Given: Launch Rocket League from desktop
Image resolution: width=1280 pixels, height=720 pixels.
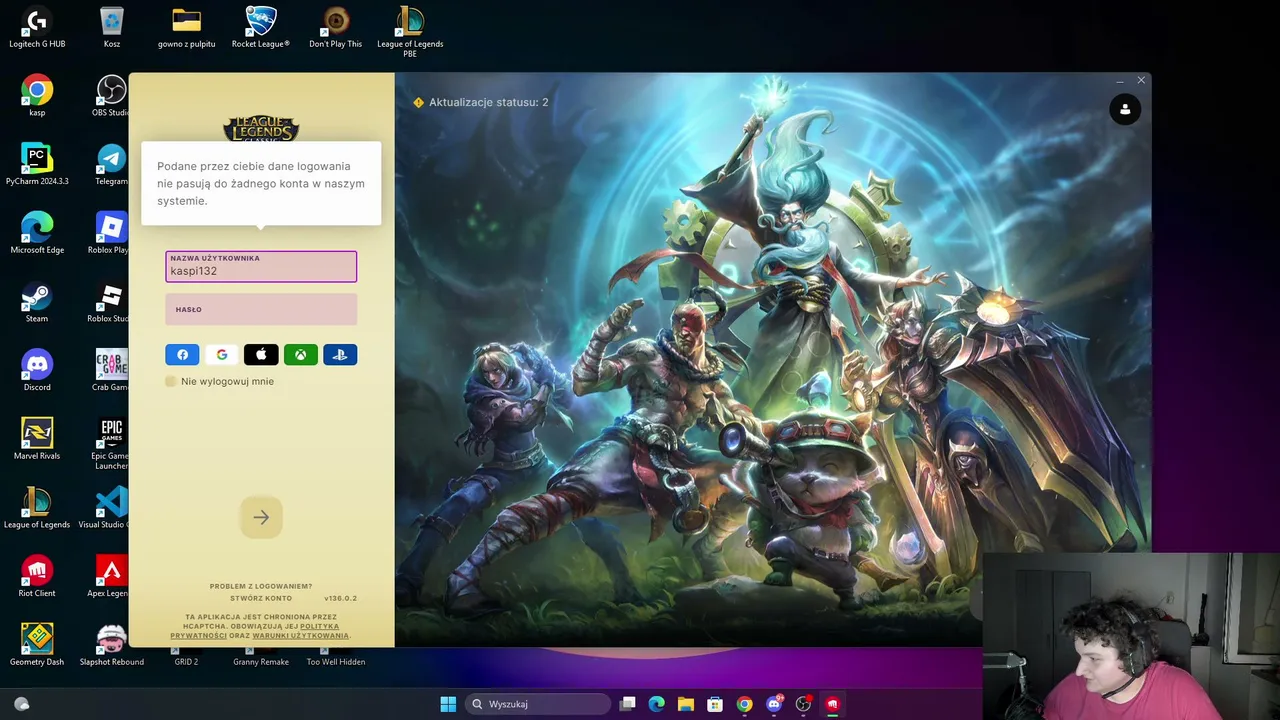Looking at the screenshot, I should tap(261, 28).
